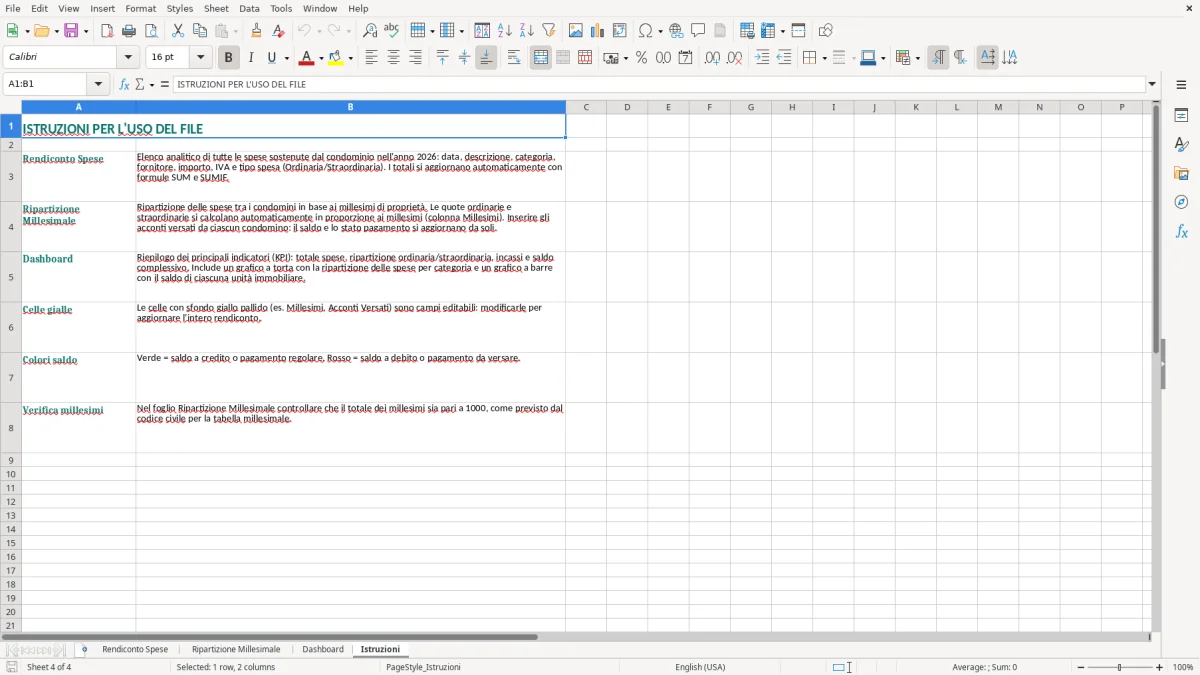Click the Insert Image icon
This screenshot has width=1200, height=675.
pos(575,31)
